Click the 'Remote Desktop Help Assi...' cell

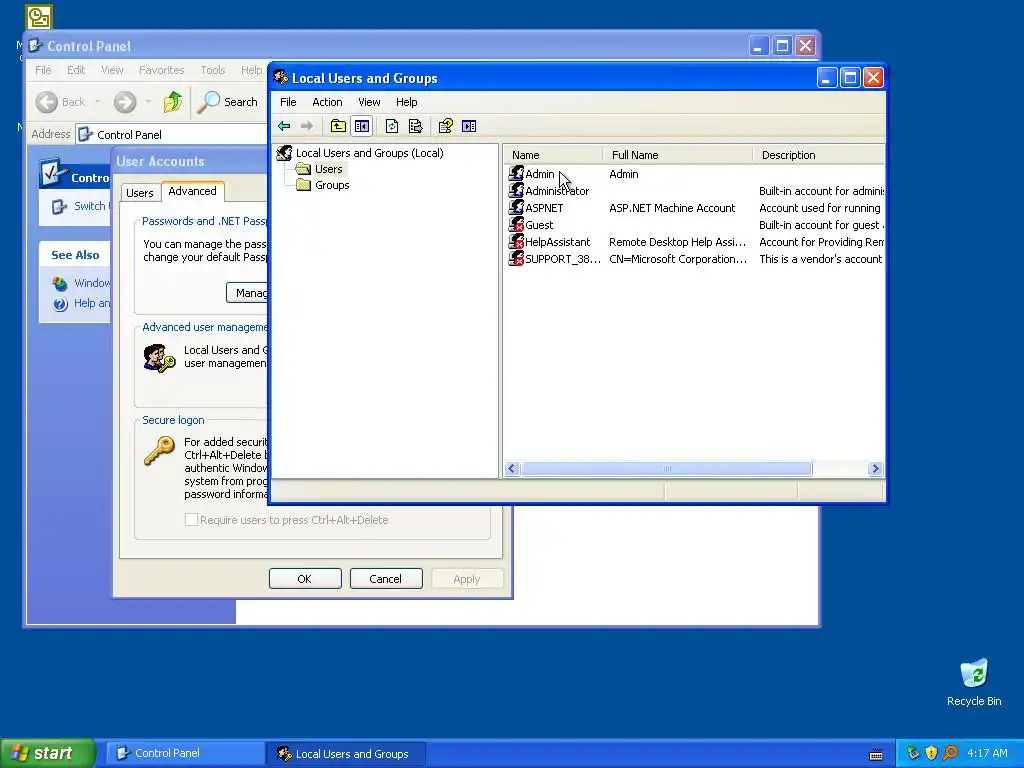pyautogui.click(x=677, y=242)
